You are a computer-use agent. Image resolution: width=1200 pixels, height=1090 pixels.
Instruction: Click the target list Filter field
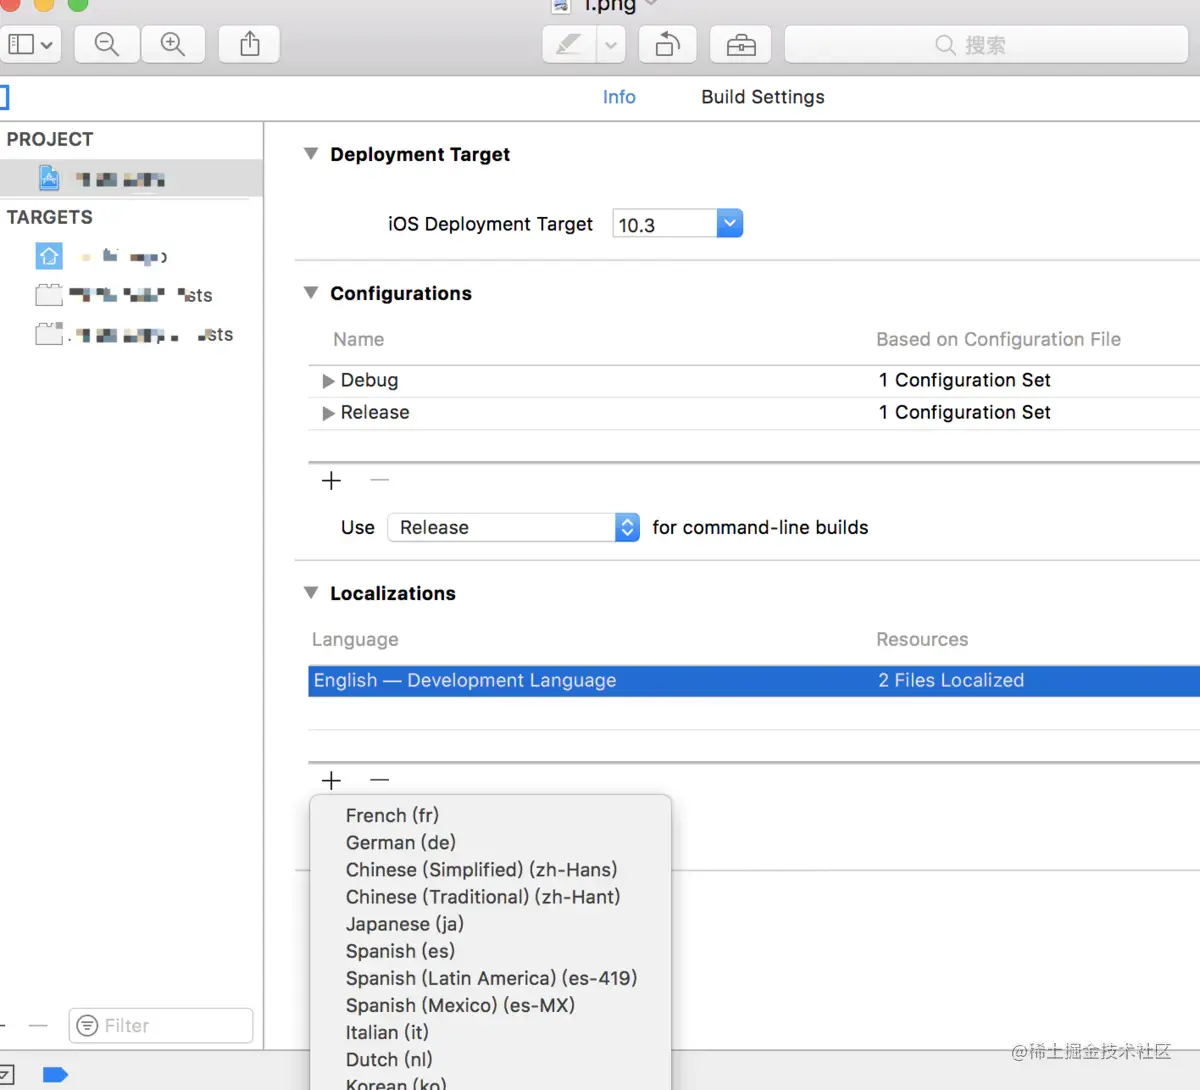click(x=161, y=1026)
